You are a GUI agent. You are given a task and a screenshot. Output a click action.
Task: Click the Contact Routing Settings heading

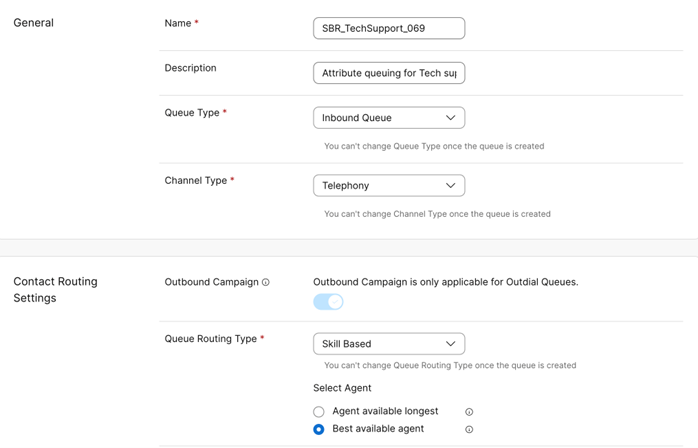click(55, 289)
